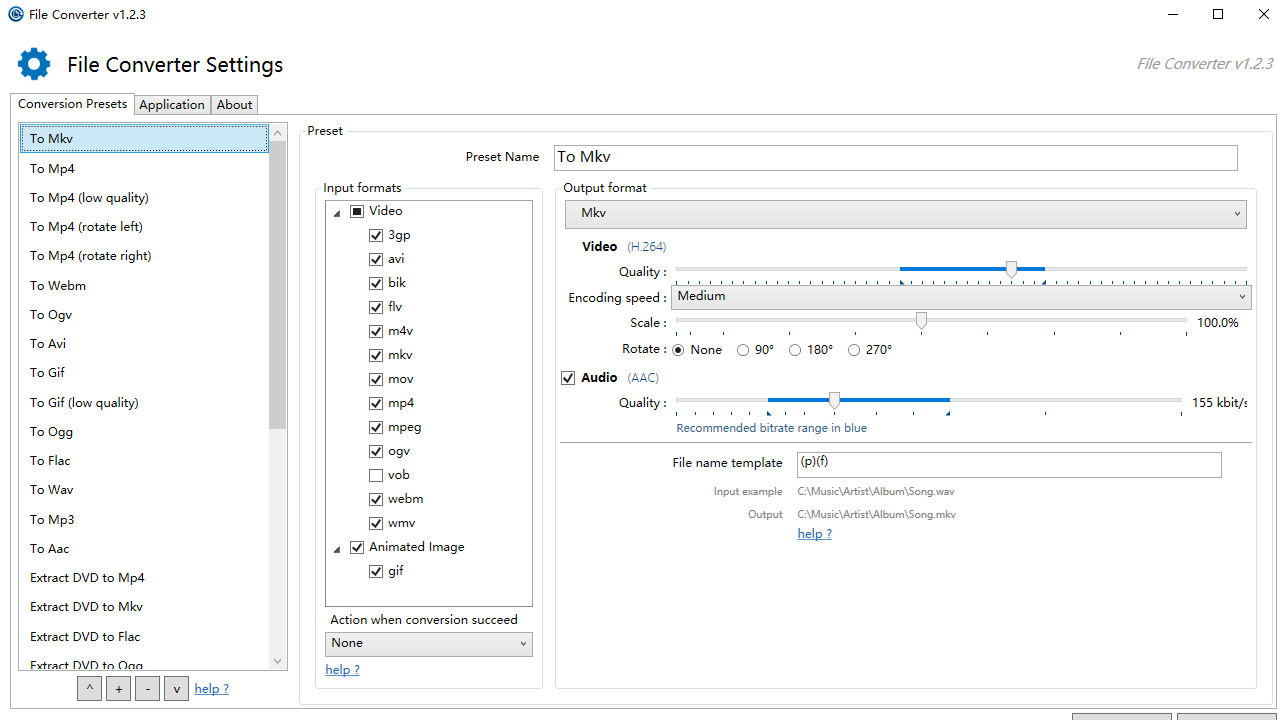Enable the vob input format checkbox
The width and height of the screenshot is (1280, 720).
click(x=376, y=475)
